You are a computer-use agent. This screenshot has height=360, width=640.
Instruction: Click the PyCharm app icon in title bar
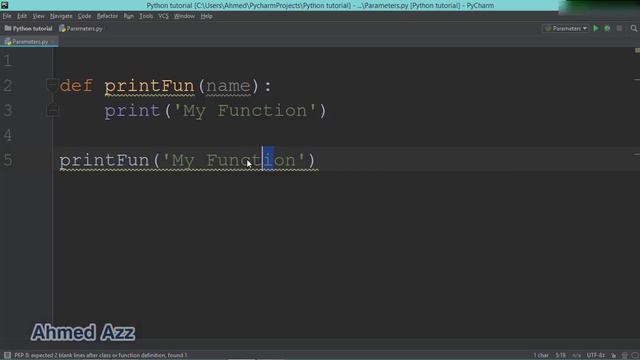(4, 5)
